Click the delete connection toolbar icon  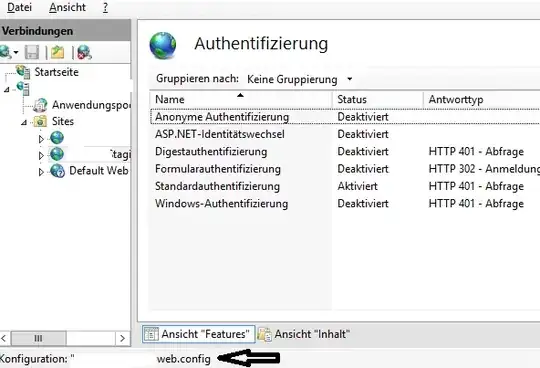[x=84, y=52]
